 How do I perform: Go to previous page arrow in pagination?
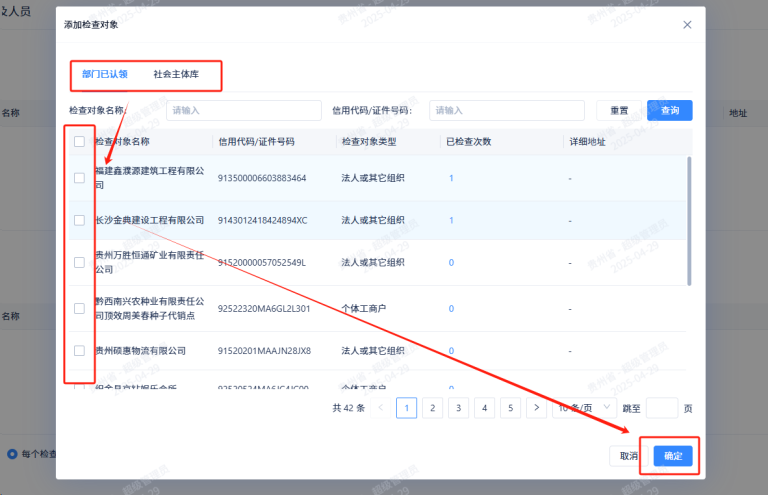click(381, 408)
